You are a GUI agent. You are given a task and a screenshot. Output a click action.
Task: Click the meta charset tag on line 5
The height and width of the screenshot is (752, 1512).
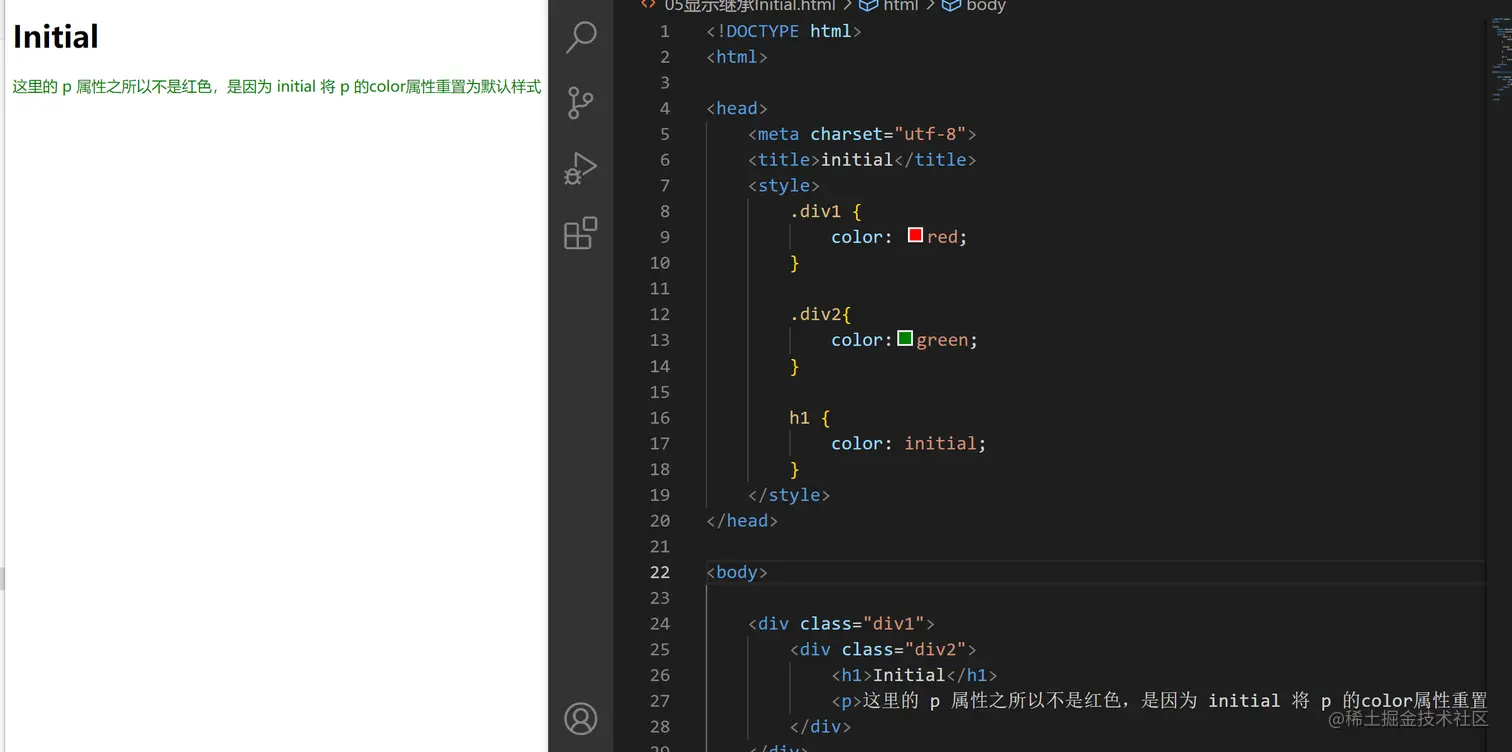(862, 134)
